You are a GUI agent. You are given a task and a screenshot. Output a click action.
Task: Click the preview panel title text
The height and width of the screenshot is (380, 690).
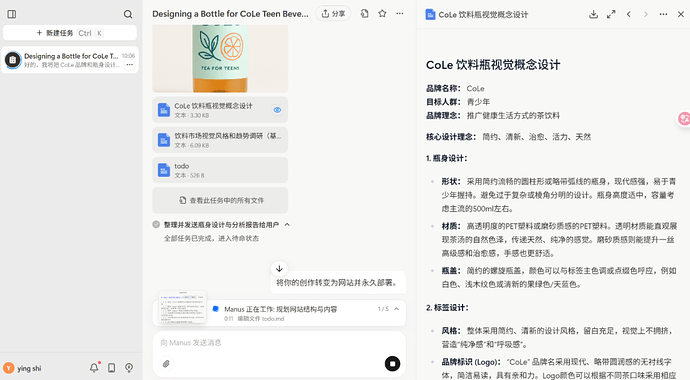483,15
